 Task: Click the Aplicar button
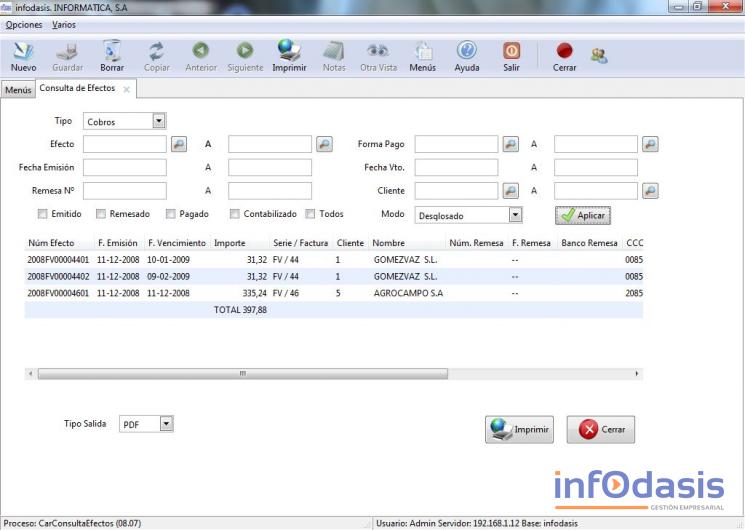(583, 215)
